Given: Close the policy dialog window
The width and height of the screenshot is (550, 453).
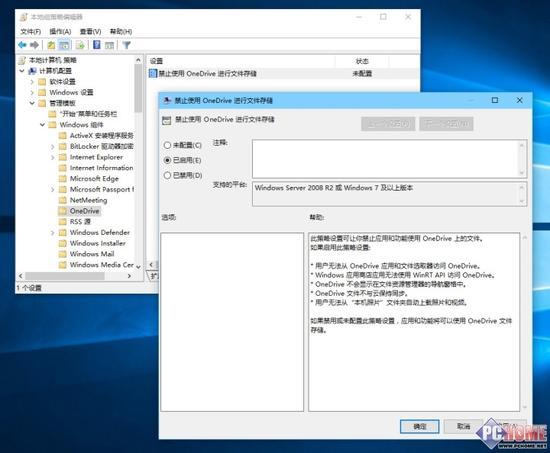Looking at the screenshot, I should pyautogui.click(x=519, y=100).
